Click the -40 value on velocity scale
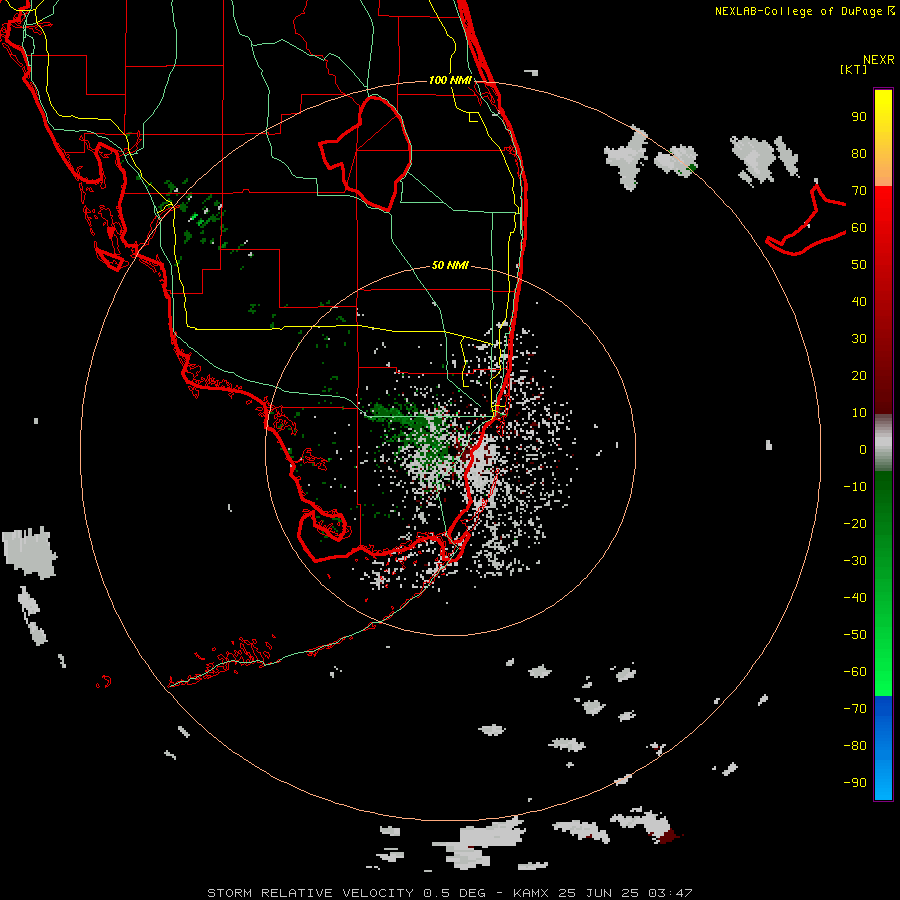This screenshot has height=900, width=900. tap(855, 598)
